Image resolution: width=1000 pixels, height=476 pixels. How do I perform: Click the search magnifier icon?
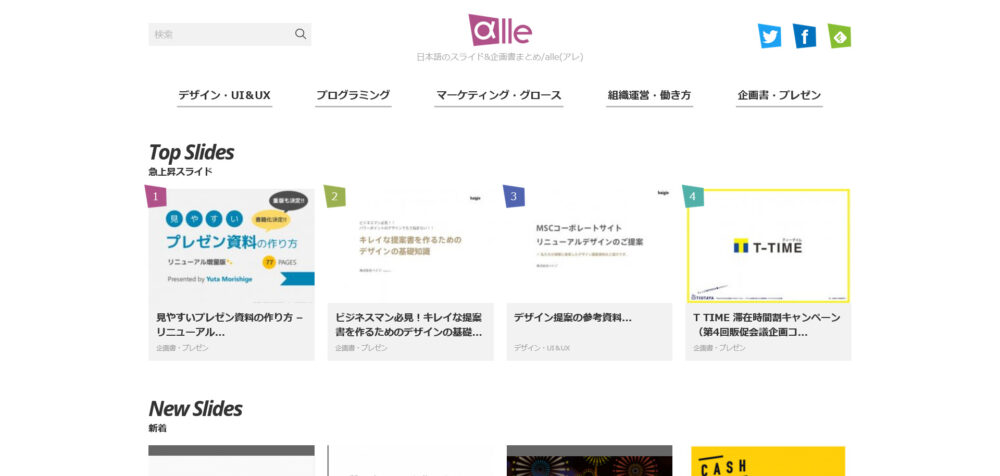point(300,34)
